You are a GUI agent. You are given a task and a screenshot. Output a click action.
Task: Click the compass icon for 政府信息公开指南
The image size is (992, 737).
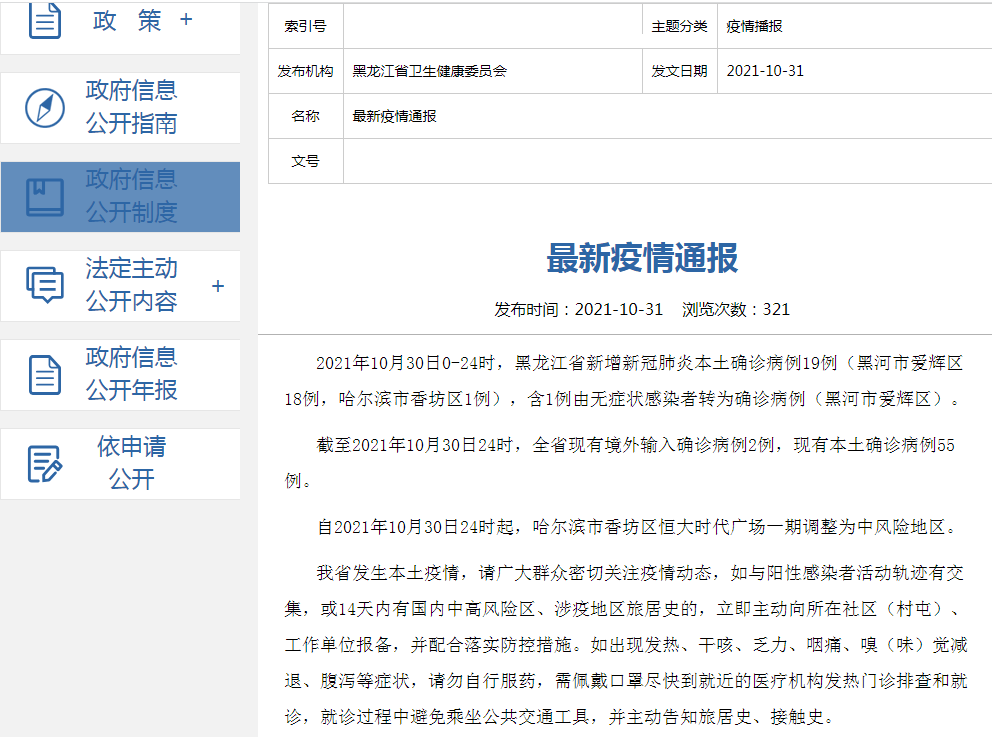coord(45,108)
